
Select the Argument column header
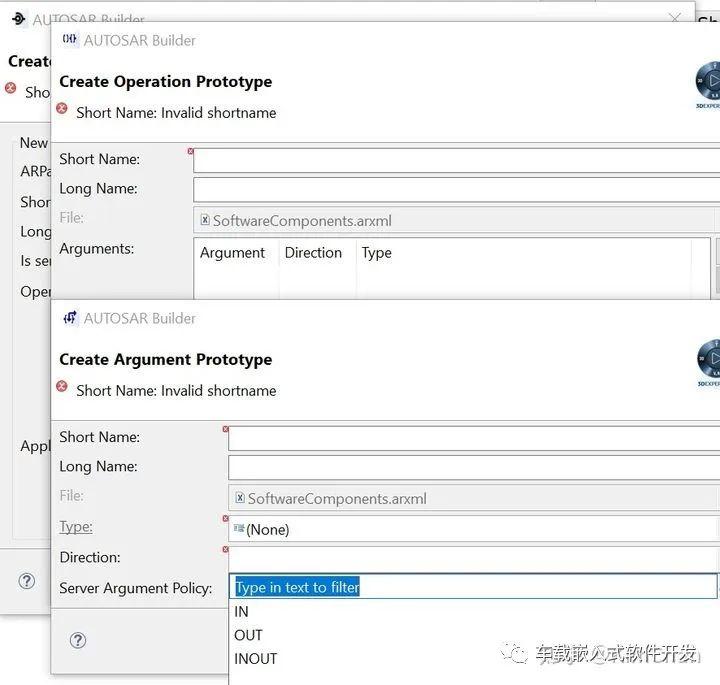tap(232, 253)
